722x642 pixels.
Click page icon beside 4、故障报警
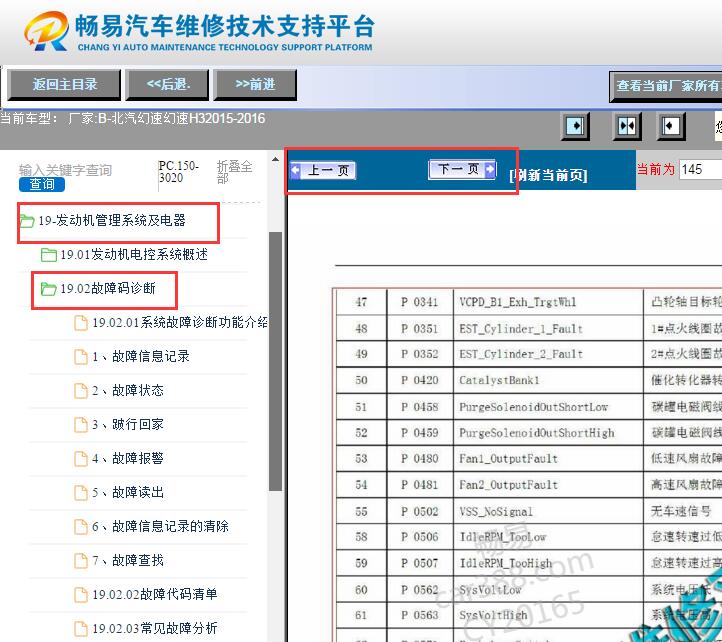(x=81, y=459)
